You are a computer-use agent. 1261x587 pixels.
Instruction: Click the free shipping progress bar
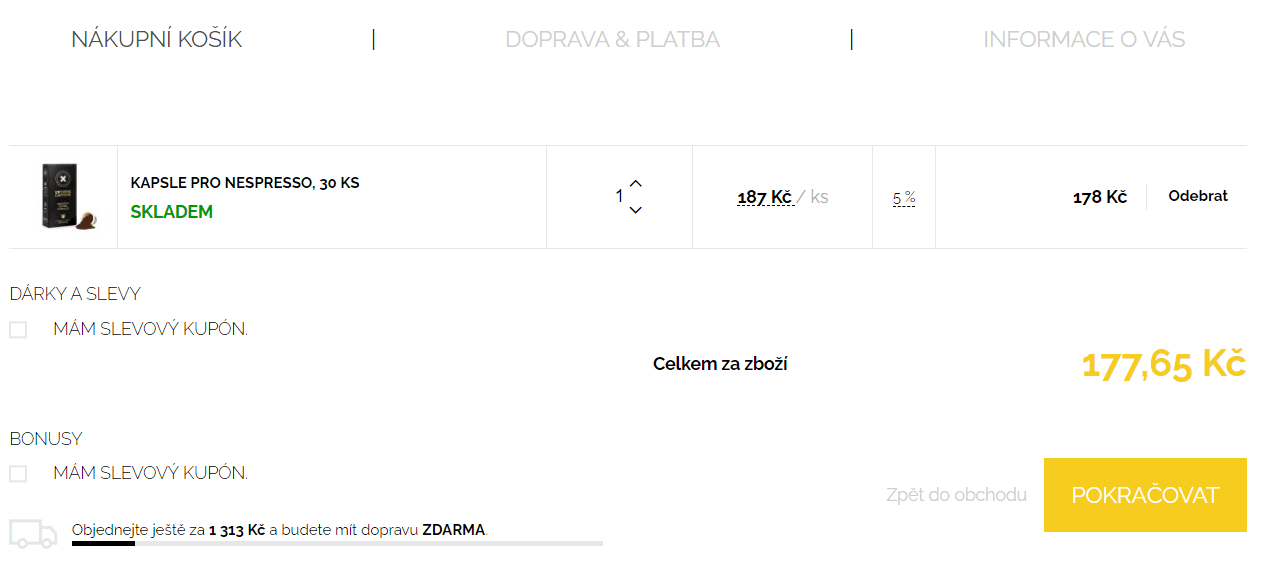pyautogui.click(x=337, y=544)
